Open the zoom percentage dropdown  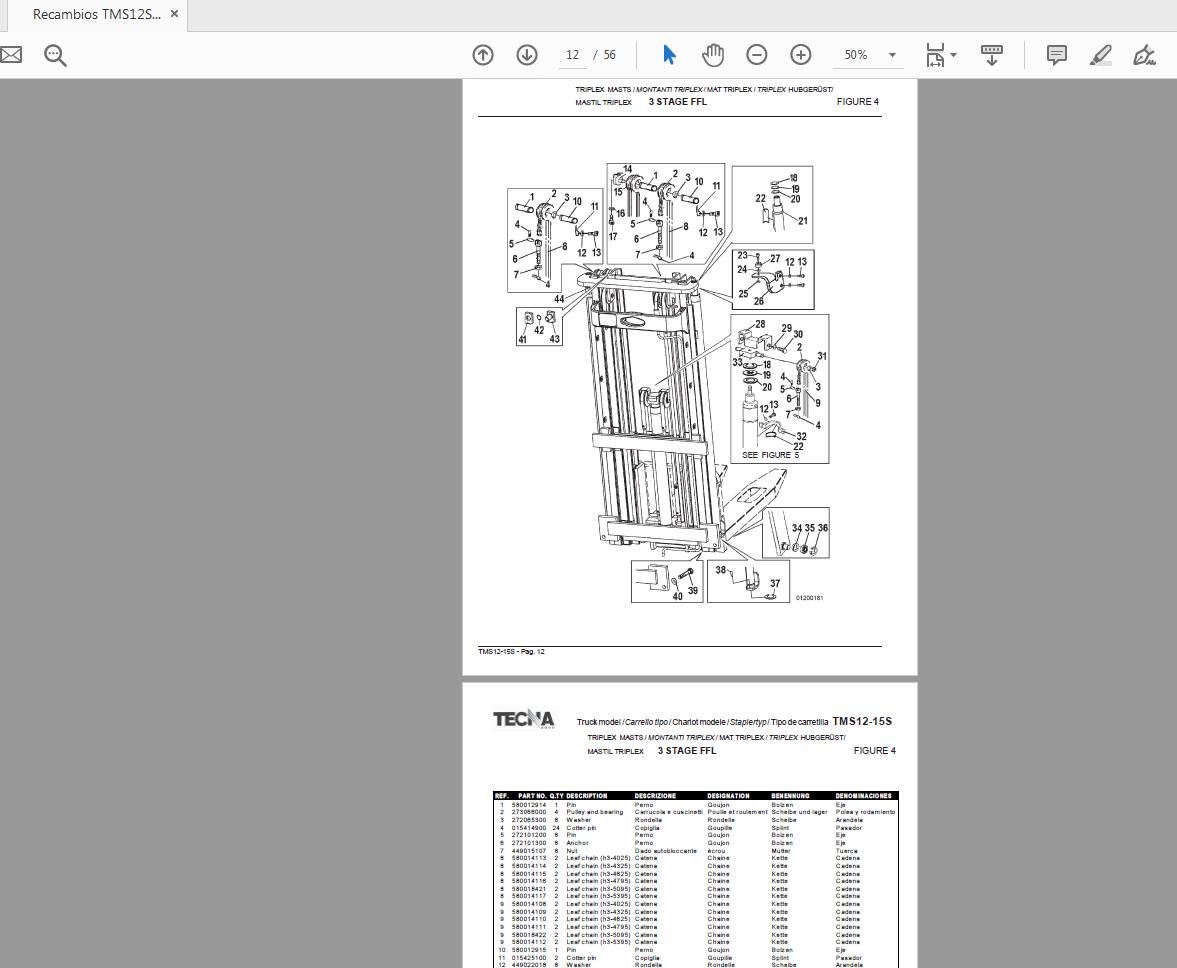[891, 55]
